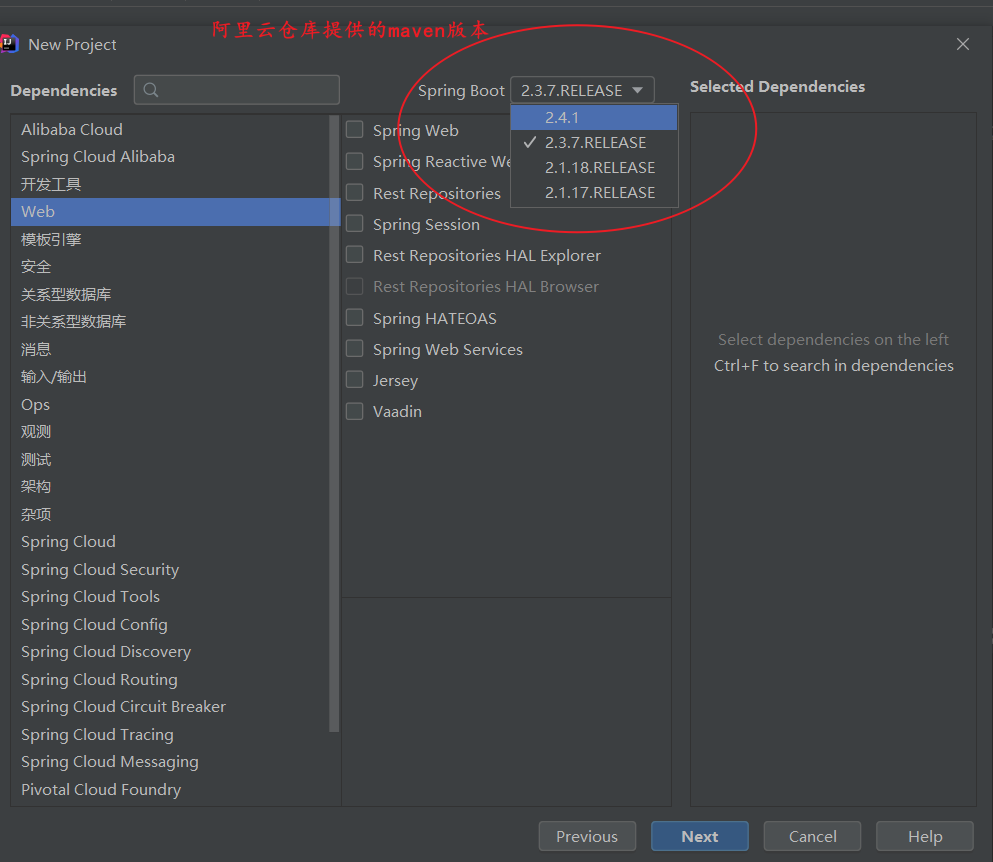Open the 模板引擎 category
993x862 pixels.
(170, 239)
